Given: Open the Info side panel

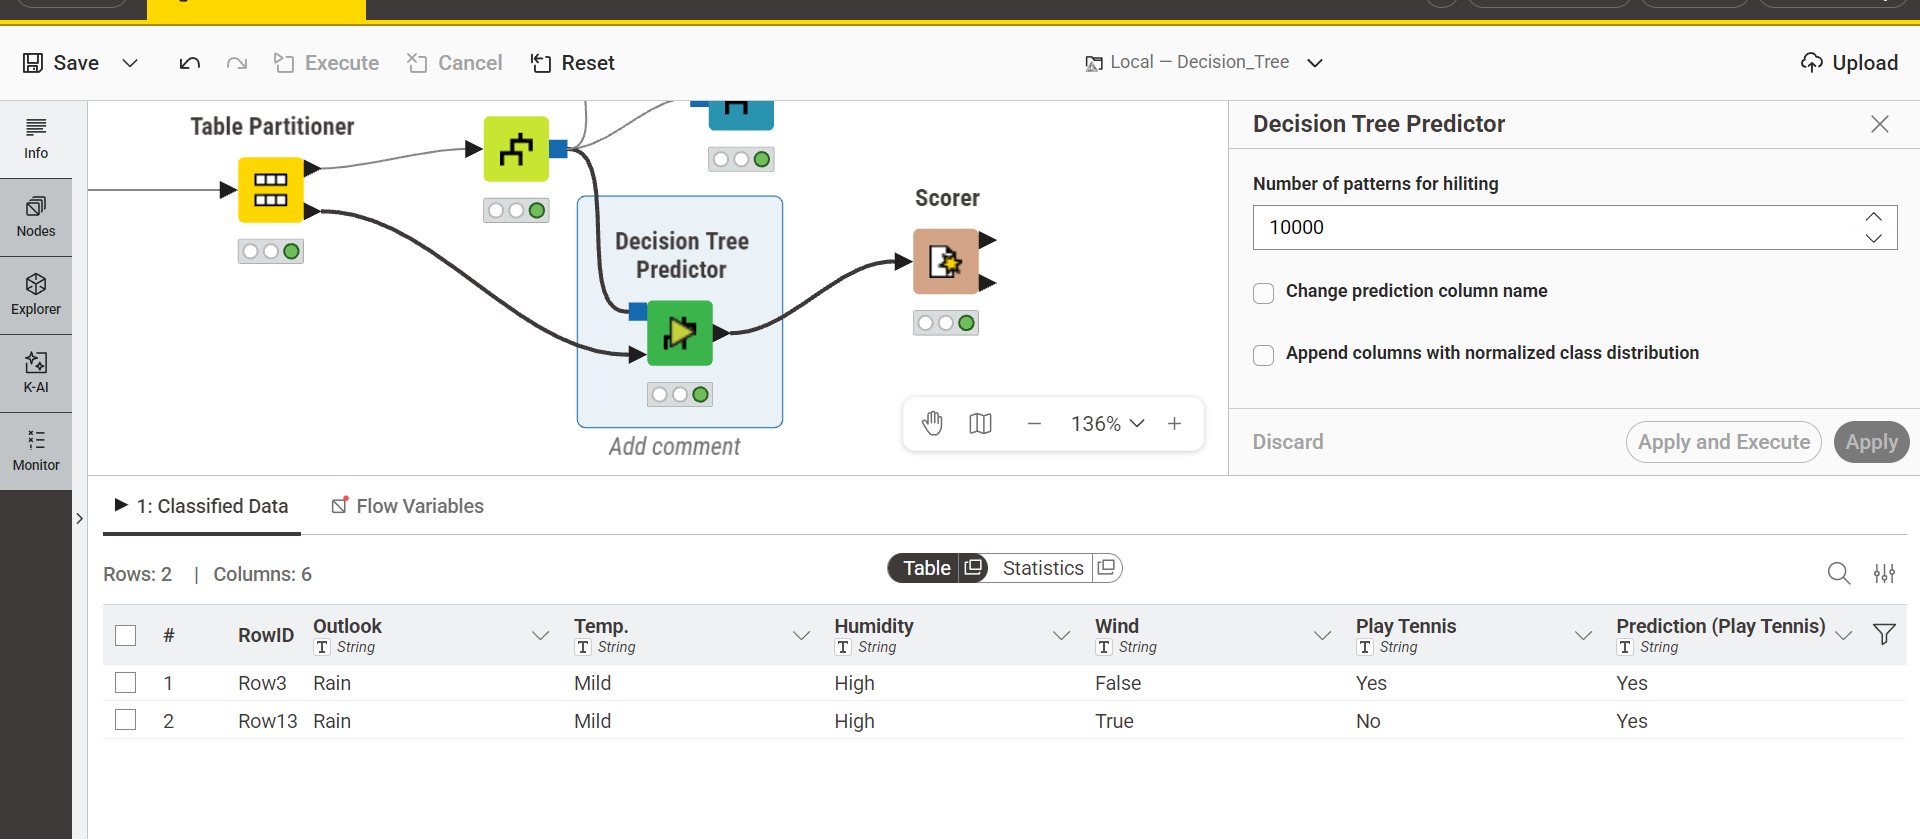Looking at the screenshot, I should coord(36,139).
